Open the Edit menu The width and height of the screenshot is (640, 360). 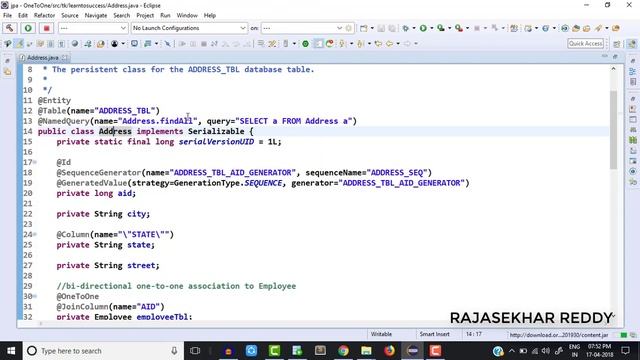click(23, 15)
